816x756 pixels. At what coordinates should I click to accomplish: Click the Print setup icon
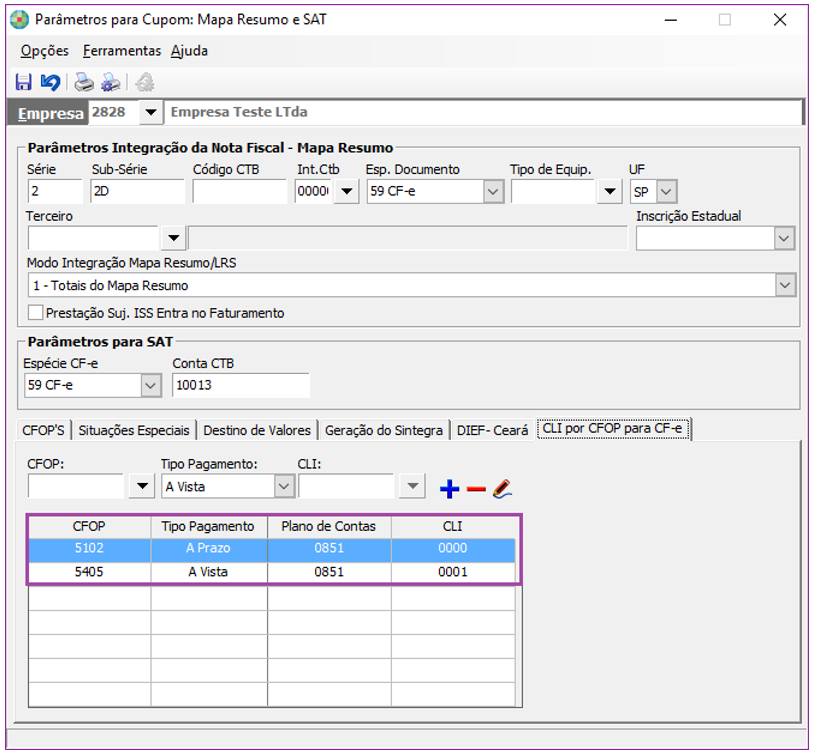[x=110, y=82]
